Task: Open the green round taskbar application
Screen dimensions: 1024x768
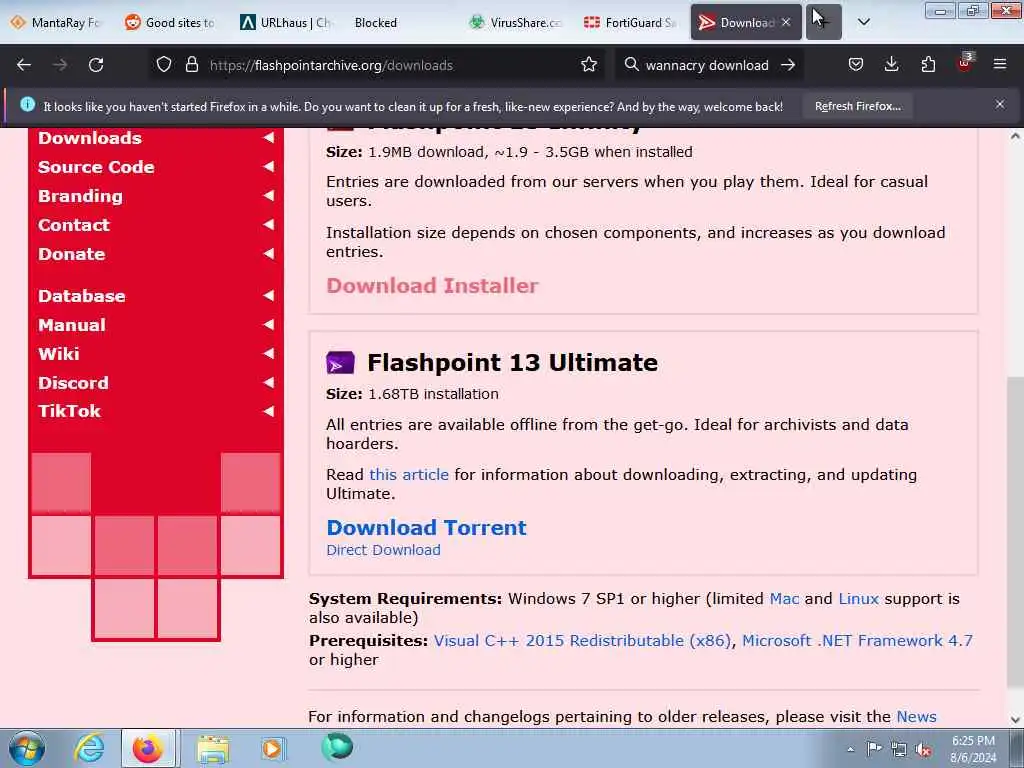Action: coord(337,747)
